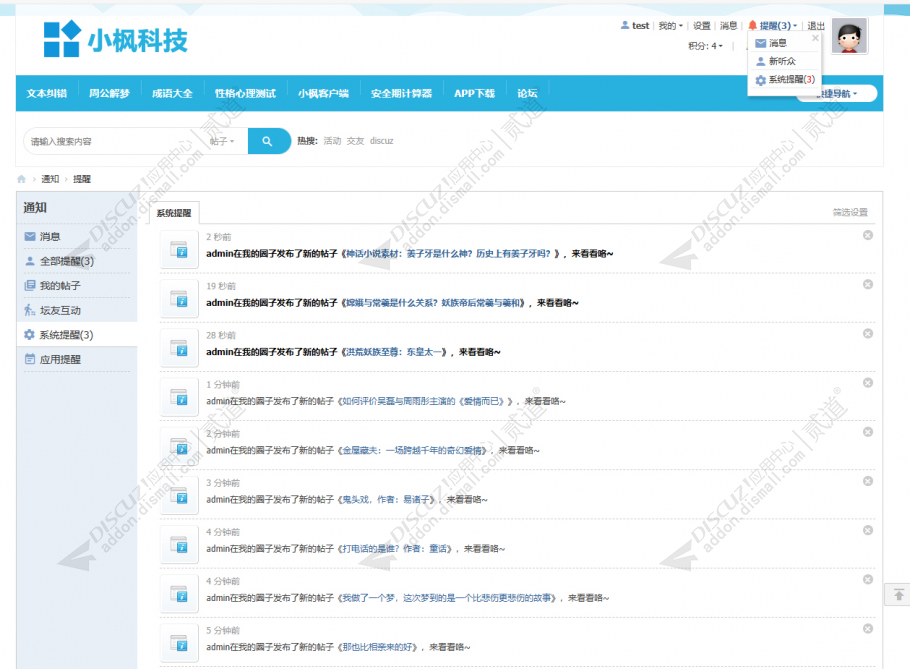Click the notification icon beside the 姜子牙 post alert
910x669 pixels.
(x=179, y=249)
